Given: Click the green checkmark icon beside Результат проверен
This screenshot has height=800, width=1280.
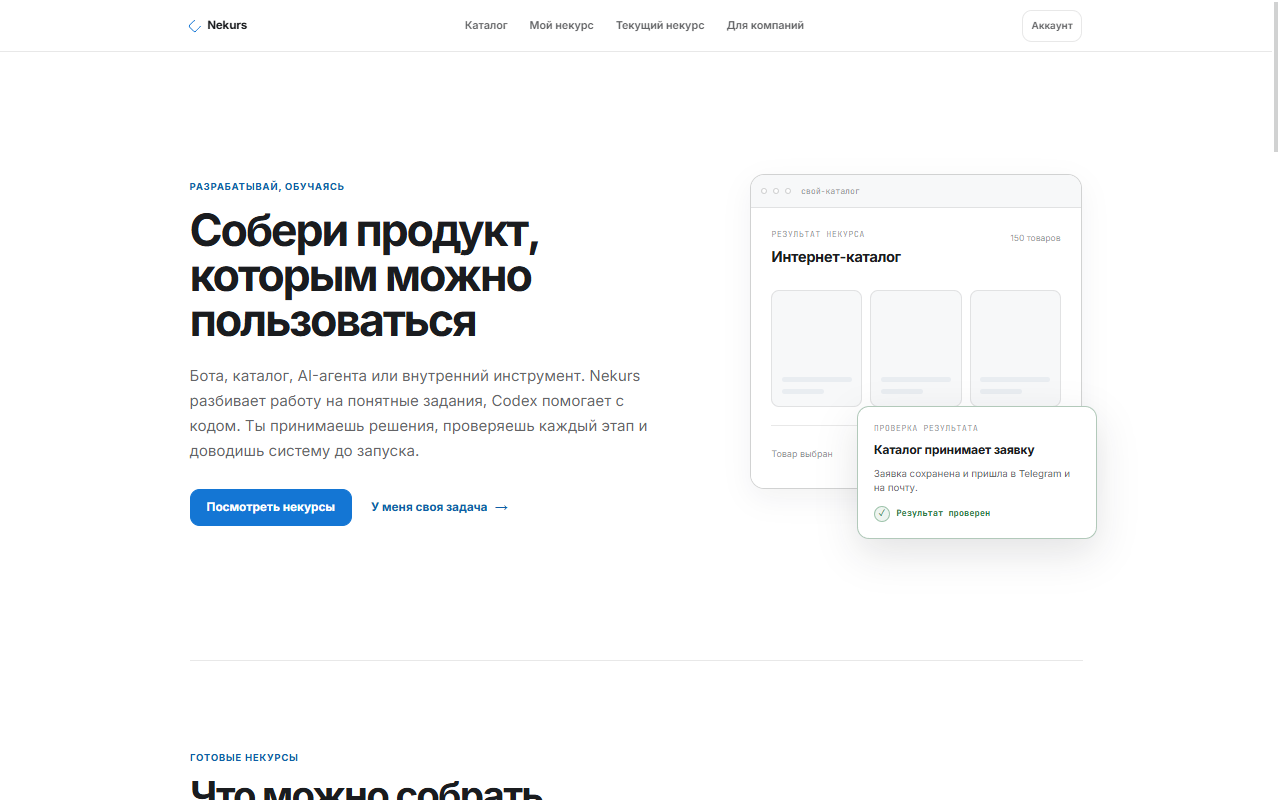Looking at the screenshot, I should coord(882,514).
